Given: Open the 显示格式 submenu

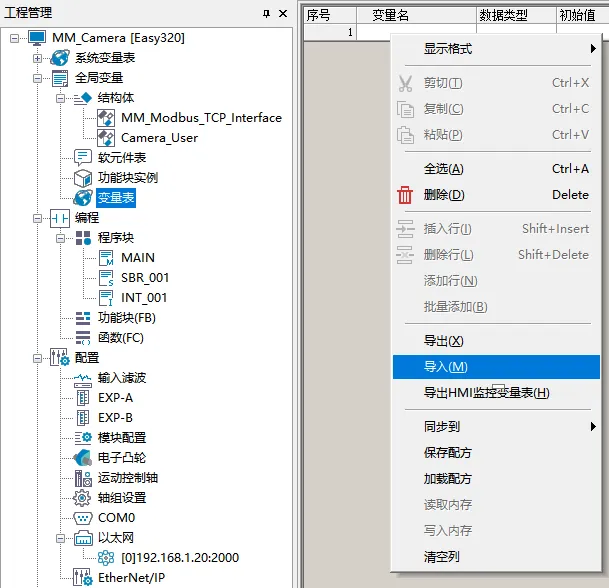Looking at the screenshot, I should click(496, 49).
